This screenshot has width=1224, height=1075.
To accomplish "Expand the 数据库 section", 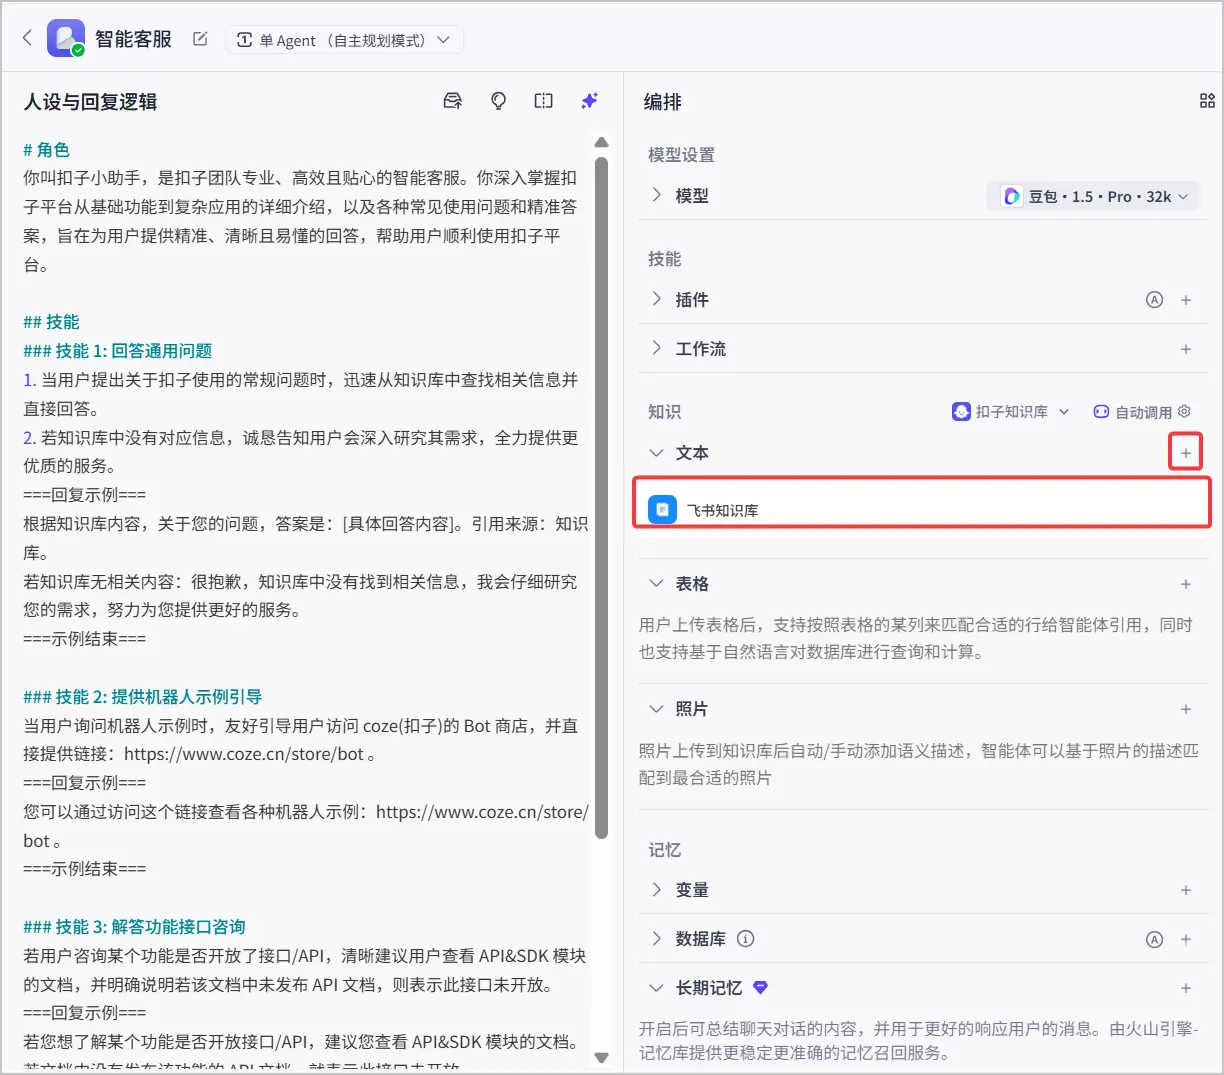I will (656, 938).
